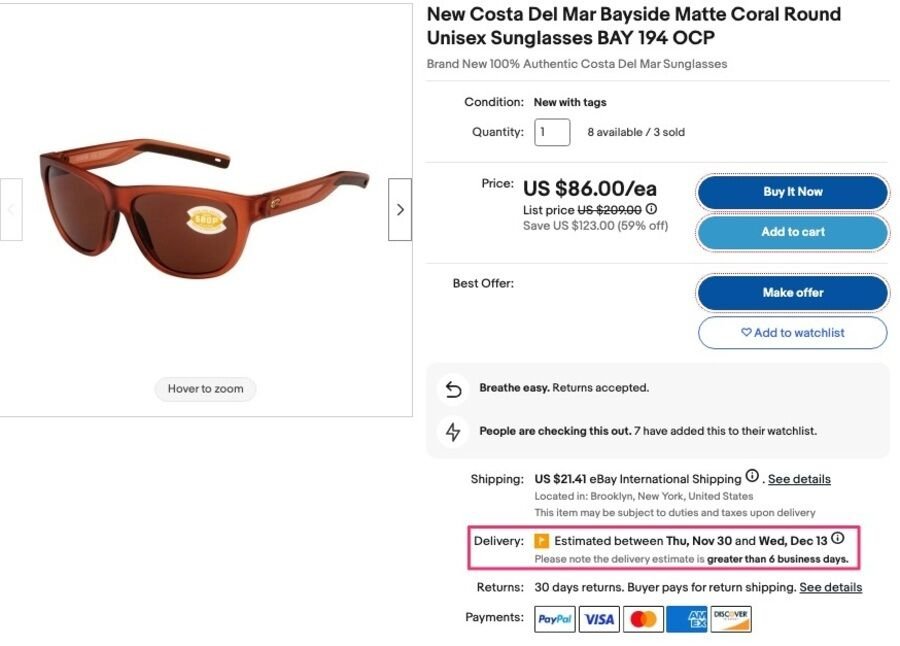Viewport: 900px width, 646px height.
Task: Open See details for eBay International Shipping
Action: [x=799, y=479]
